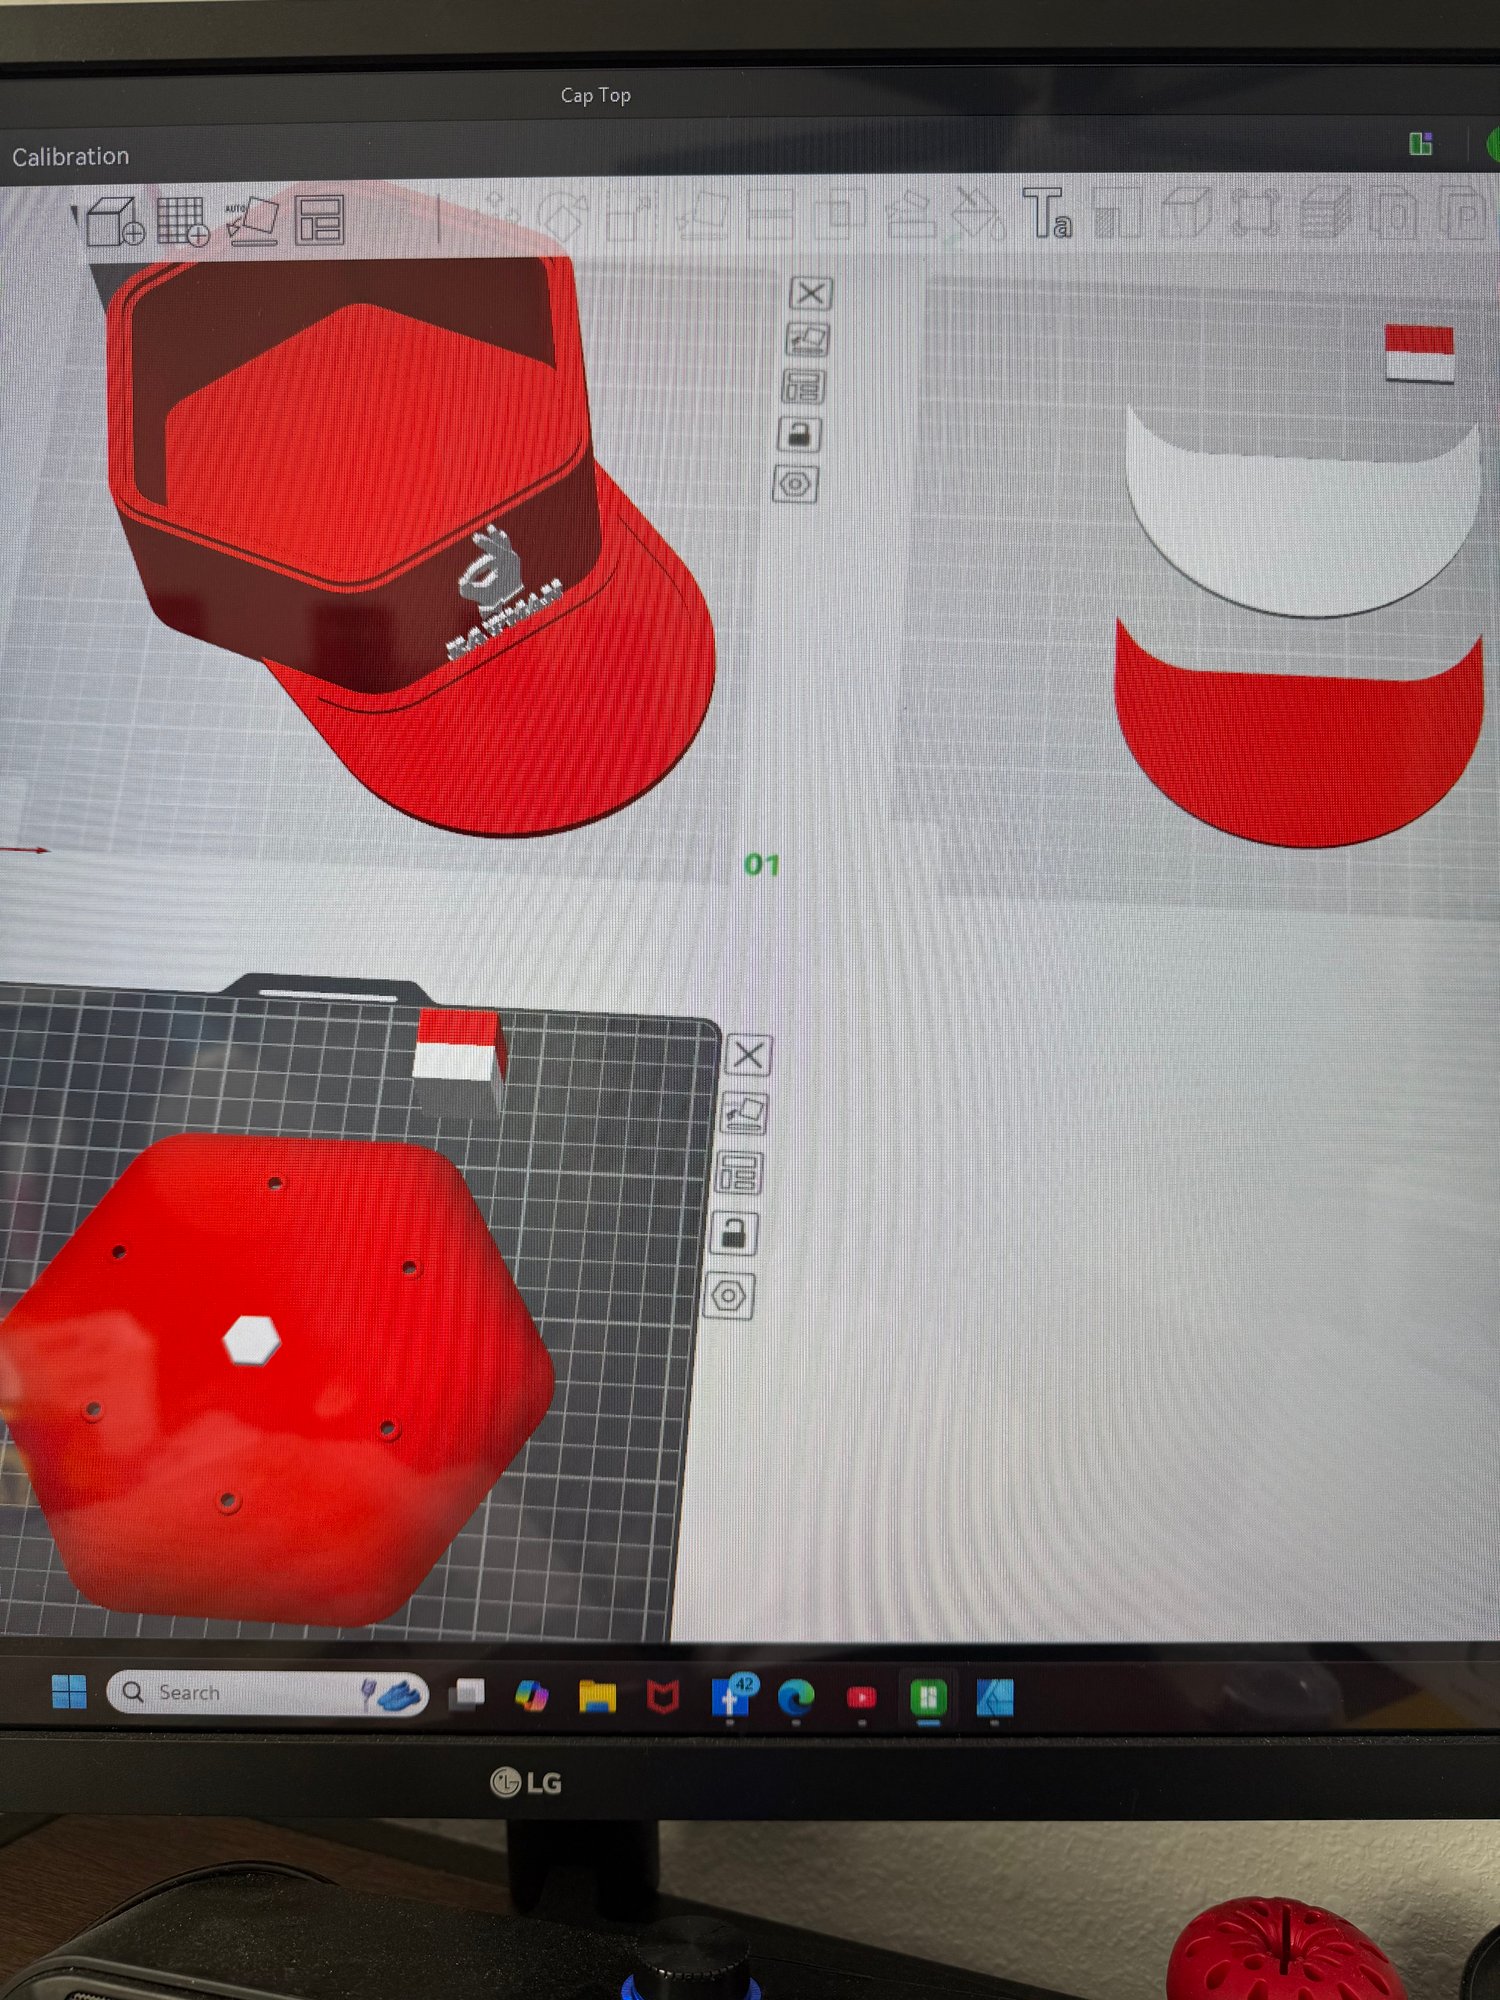Open the Text shape tool
This screenshot has width=1500, height=2000.
click(x=1047, y=213)
